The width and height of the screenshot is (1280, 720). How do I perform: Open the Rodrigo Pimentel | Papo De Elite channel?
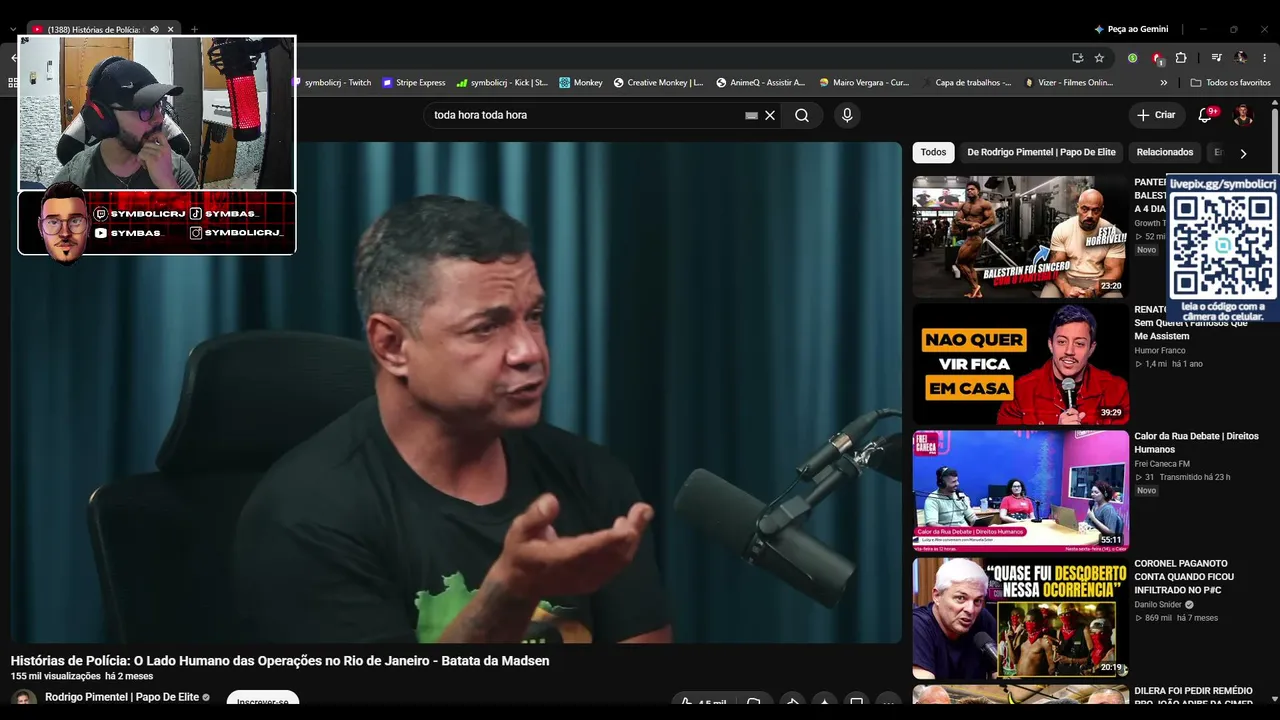pos(122,697)
